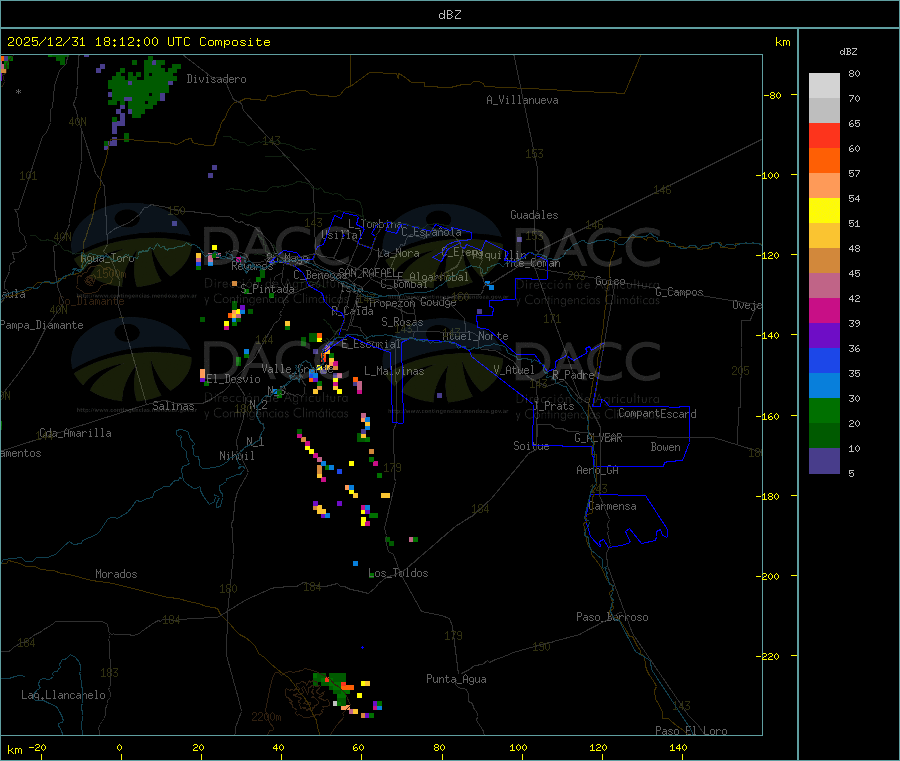900x761 pixels.
Task: Click the Punta_Agua place name
Action: pos(456,679)
